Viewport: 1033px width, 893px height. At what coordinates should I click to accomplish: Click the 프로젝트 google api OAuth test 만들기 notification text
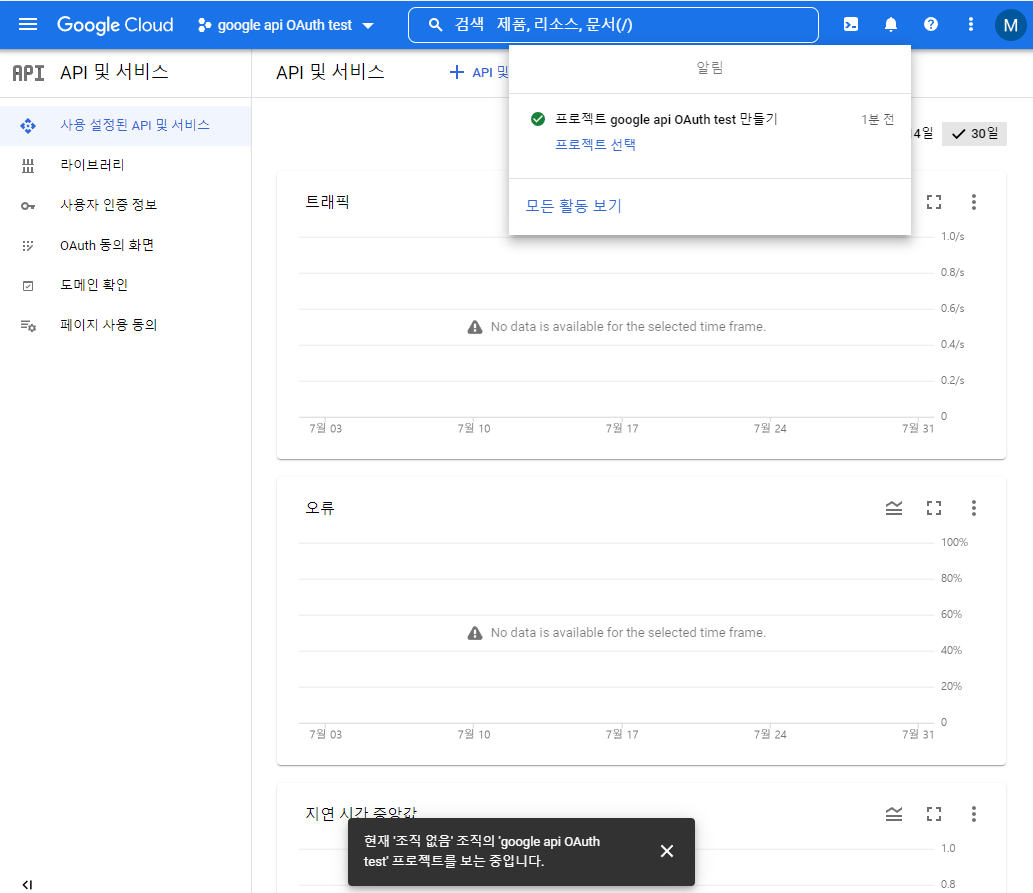pyautogui.click(x=666, y=119)
